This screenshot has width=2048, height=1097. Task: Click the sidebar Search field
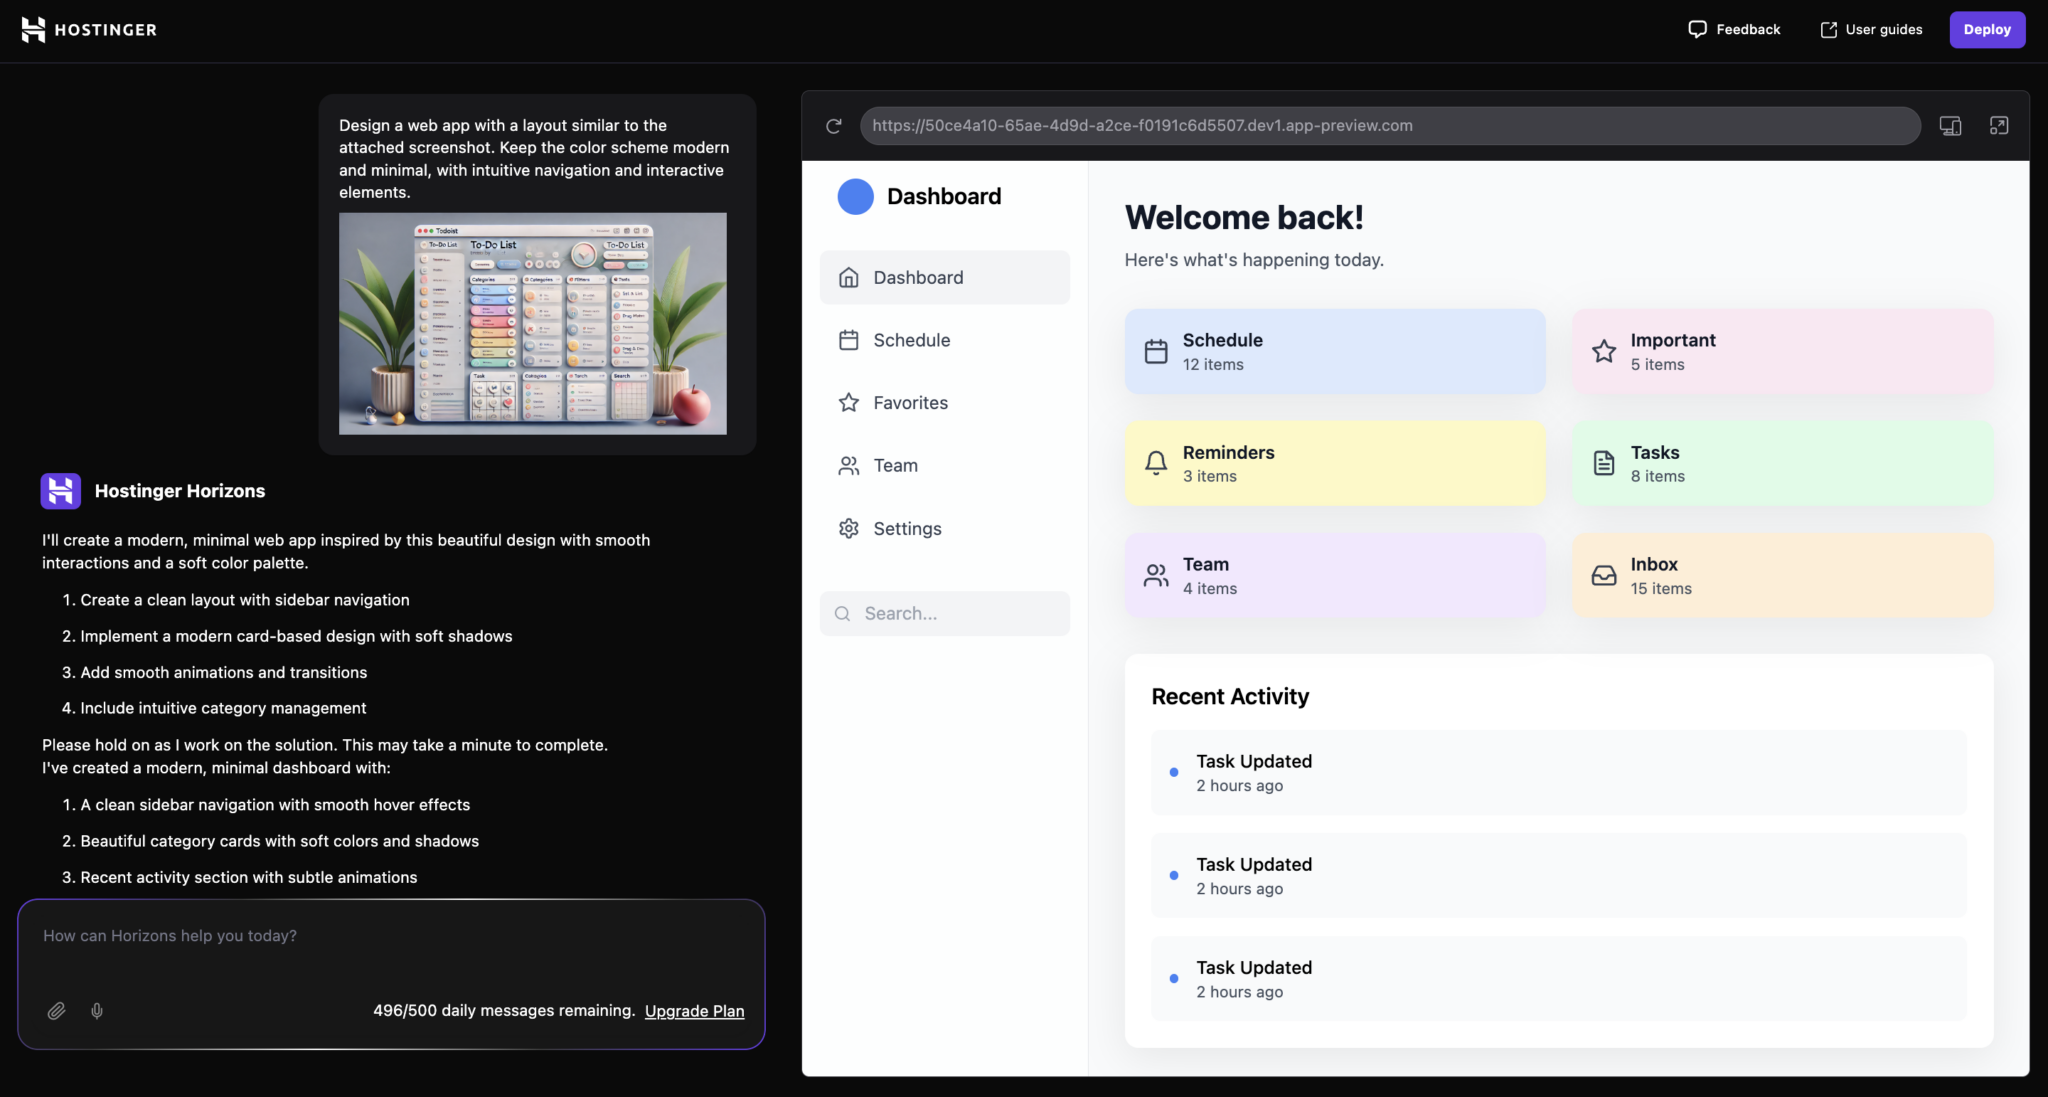[x=944, y=613]
